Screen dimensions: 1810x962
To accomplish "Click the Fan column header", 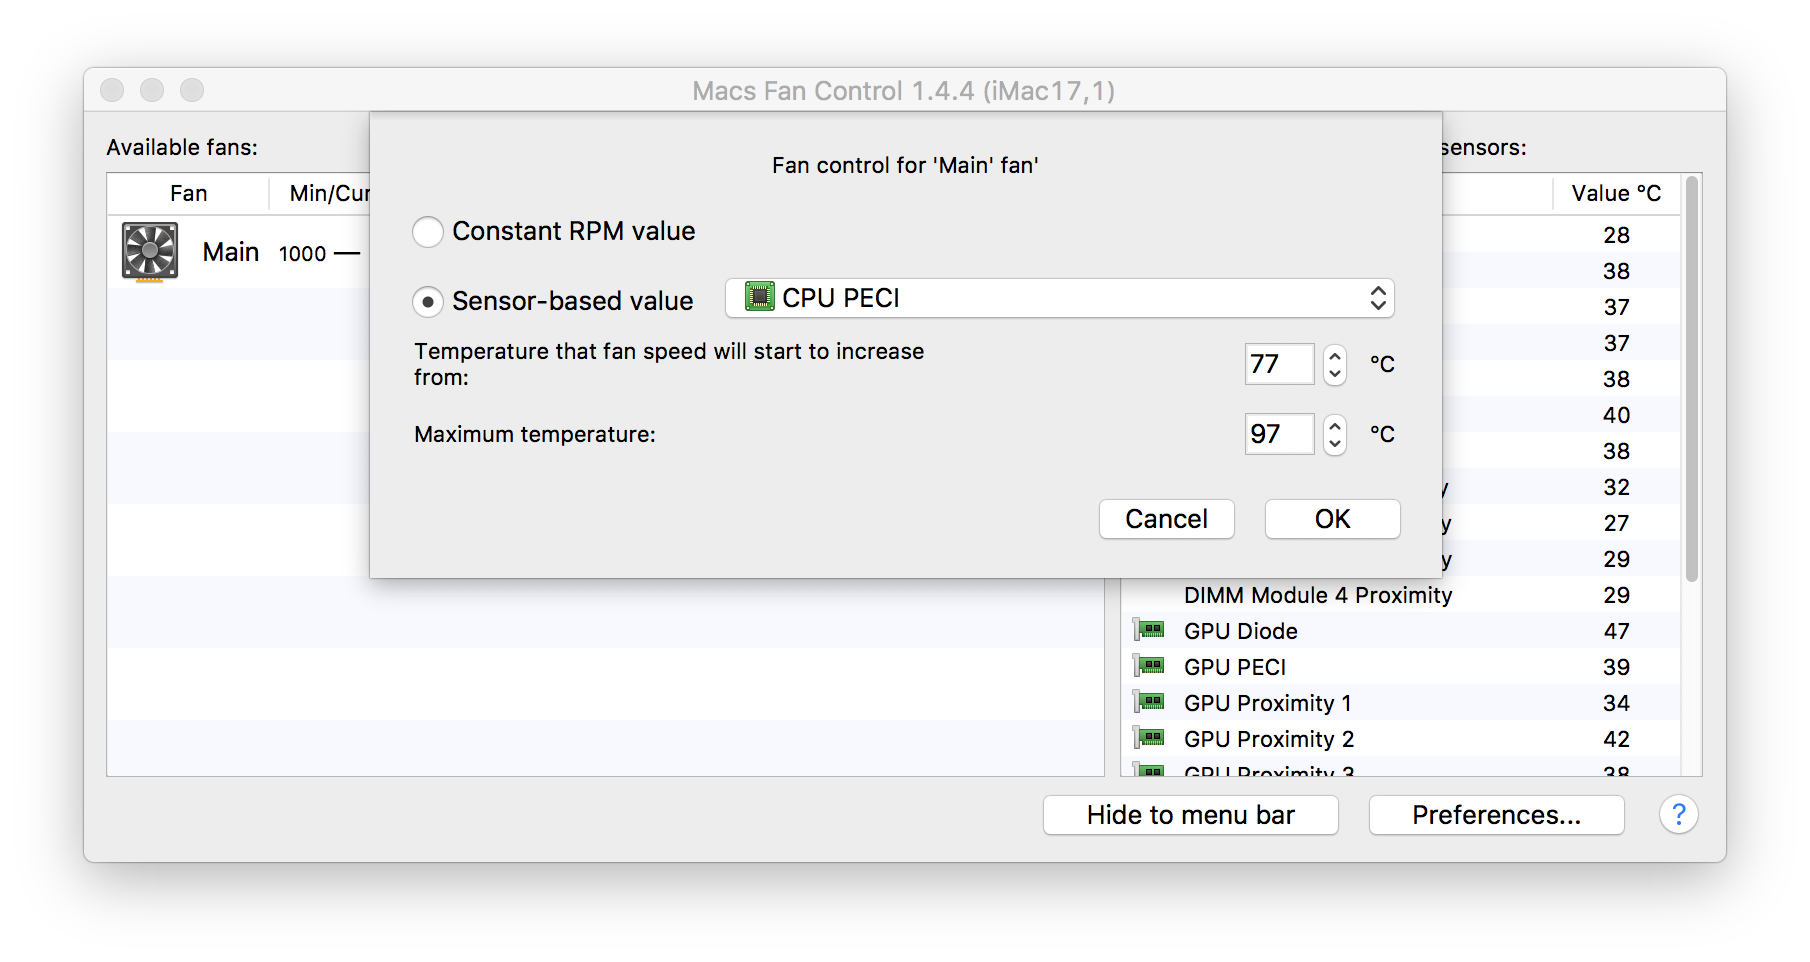I will (188, 193).
